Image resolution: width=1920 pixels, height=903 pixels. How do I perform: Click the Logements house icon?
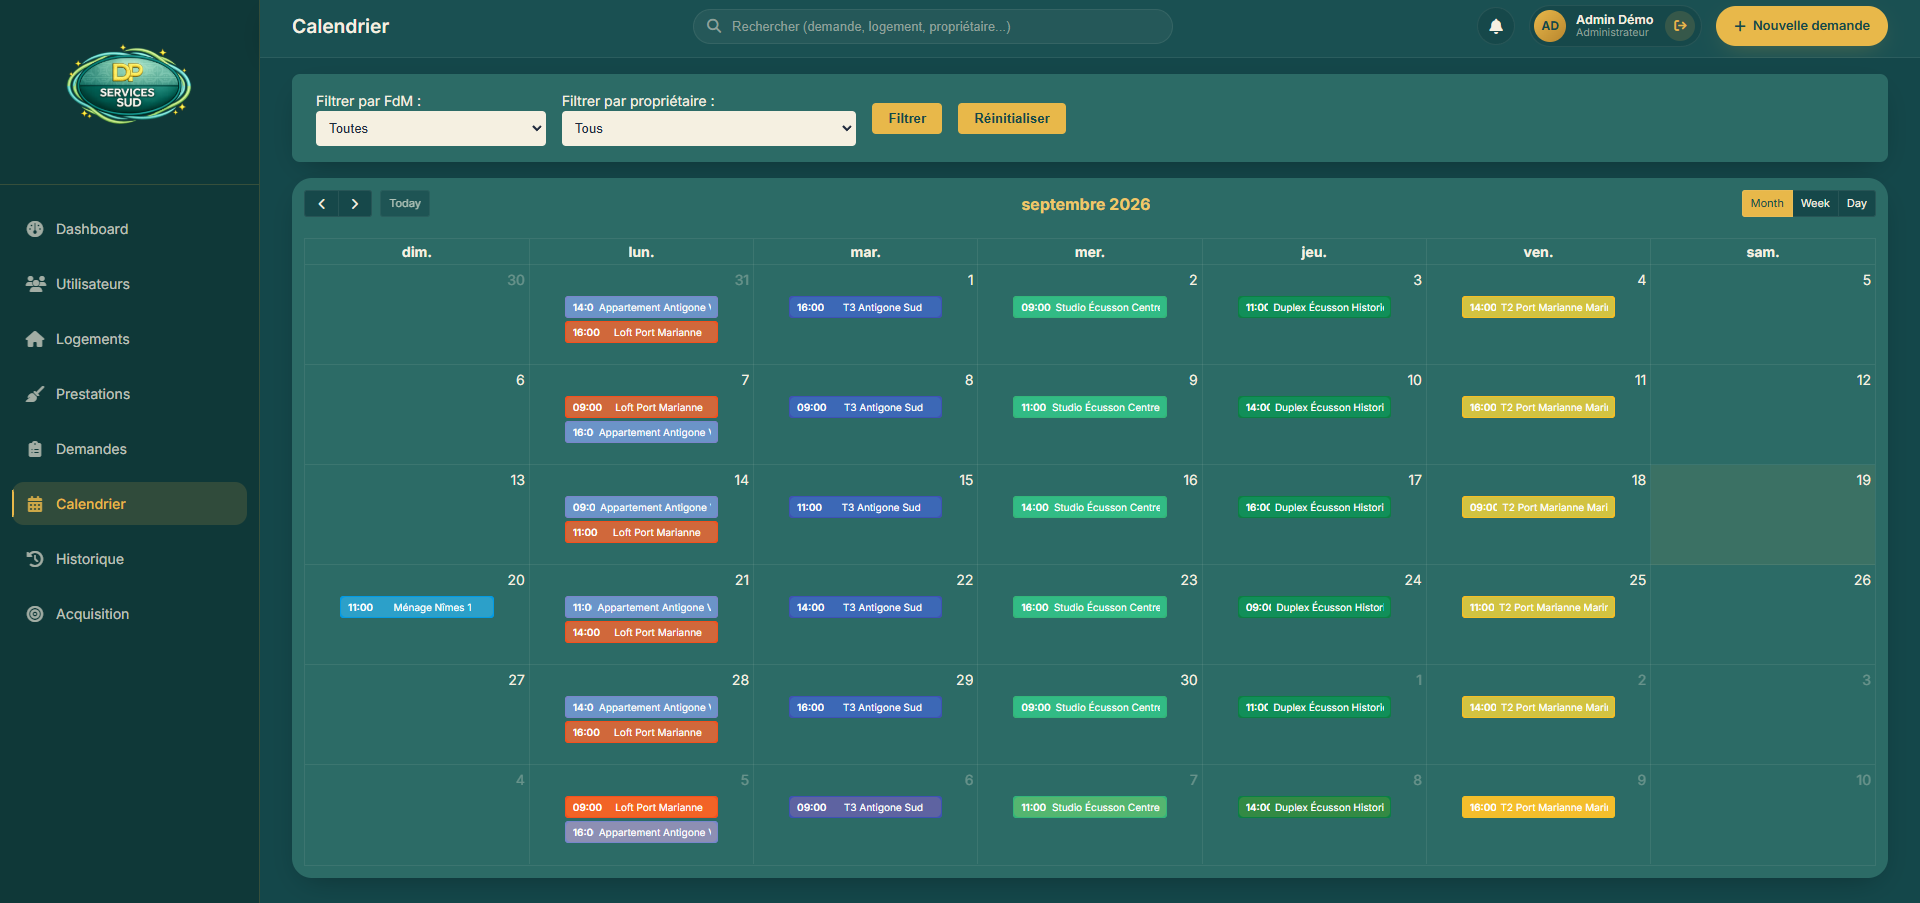(35, 339)
